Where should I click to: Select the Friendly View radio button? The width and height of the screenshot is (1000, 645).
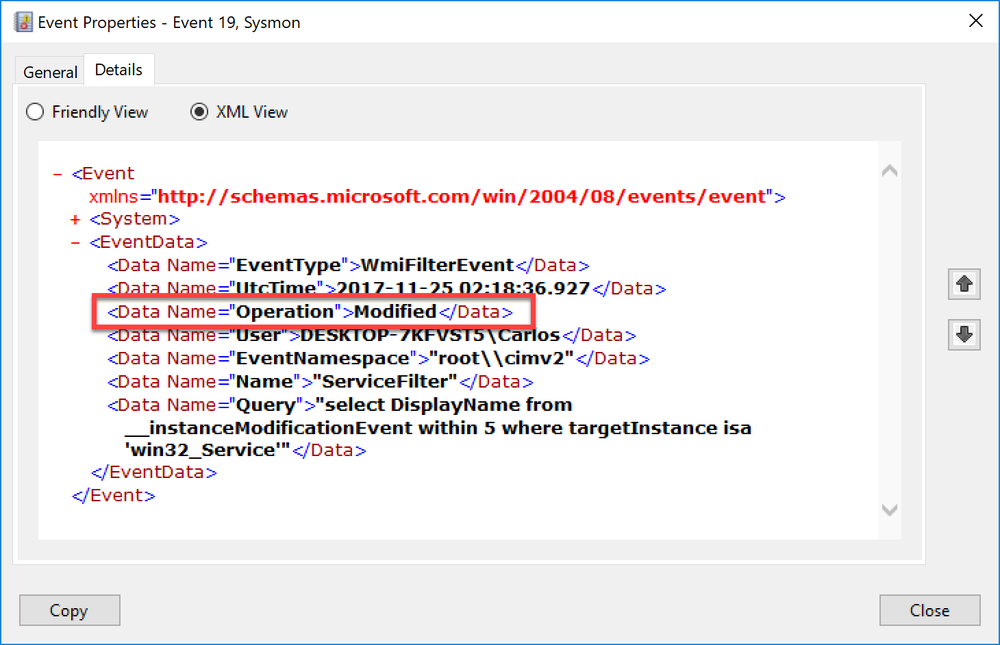coord(35,112)
